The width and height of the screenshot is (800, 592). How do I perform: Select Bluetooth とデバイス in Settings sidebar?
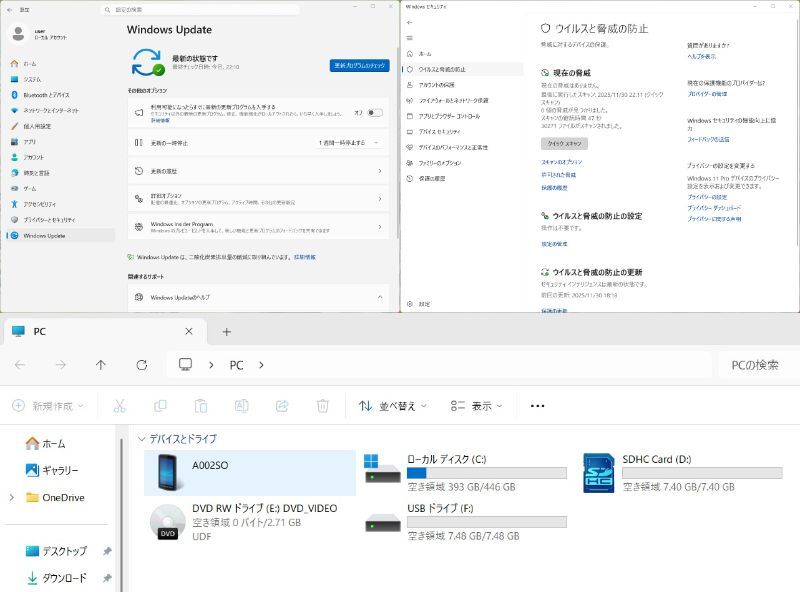tap(50, 95)
